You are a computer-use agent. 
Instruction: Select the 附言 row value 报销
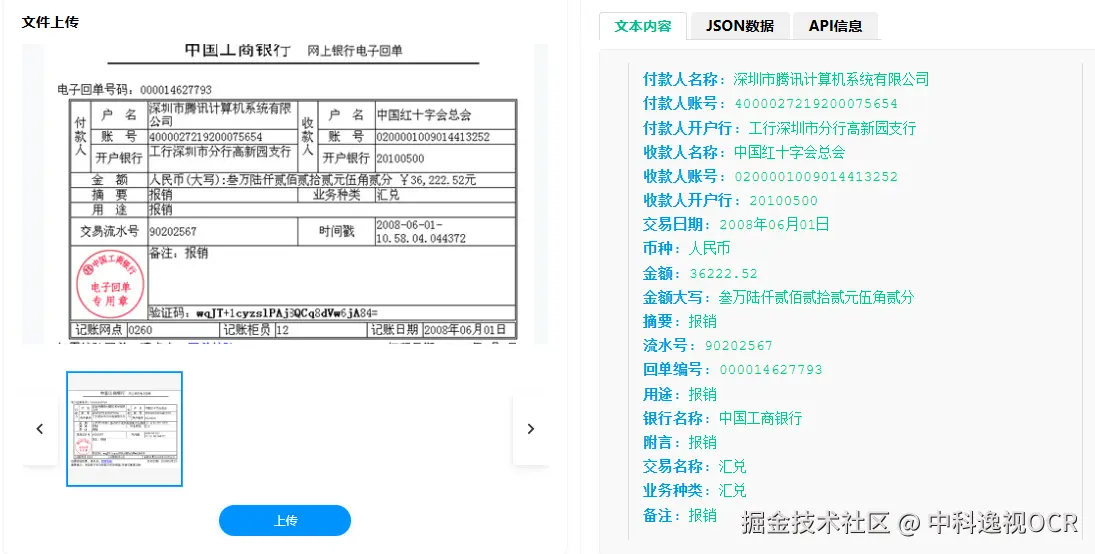click(703, 442)
